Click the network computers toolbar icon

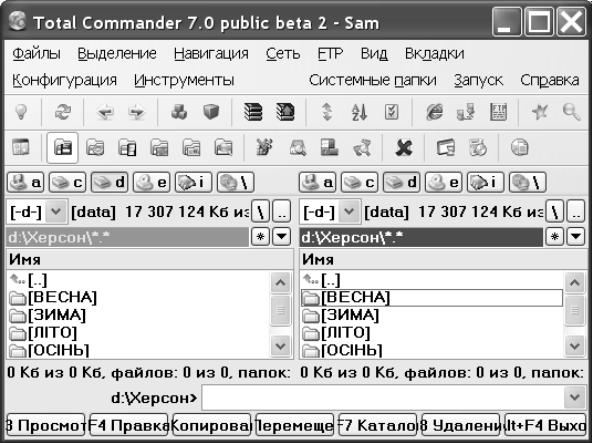pyautogui.click(x=466, y=112)
